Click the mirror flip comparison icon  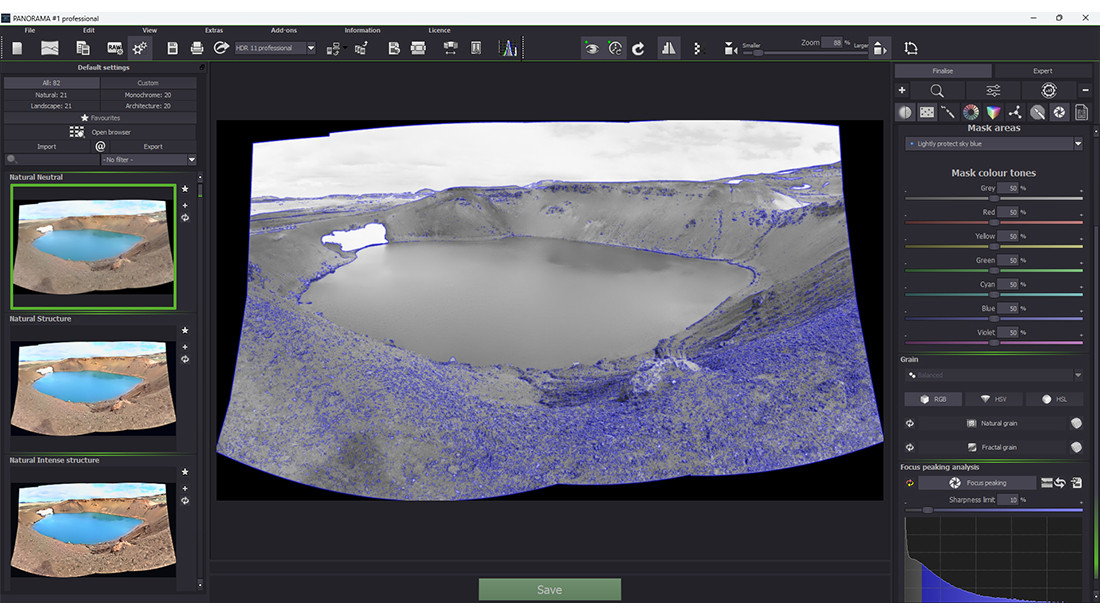coord(667,48)
